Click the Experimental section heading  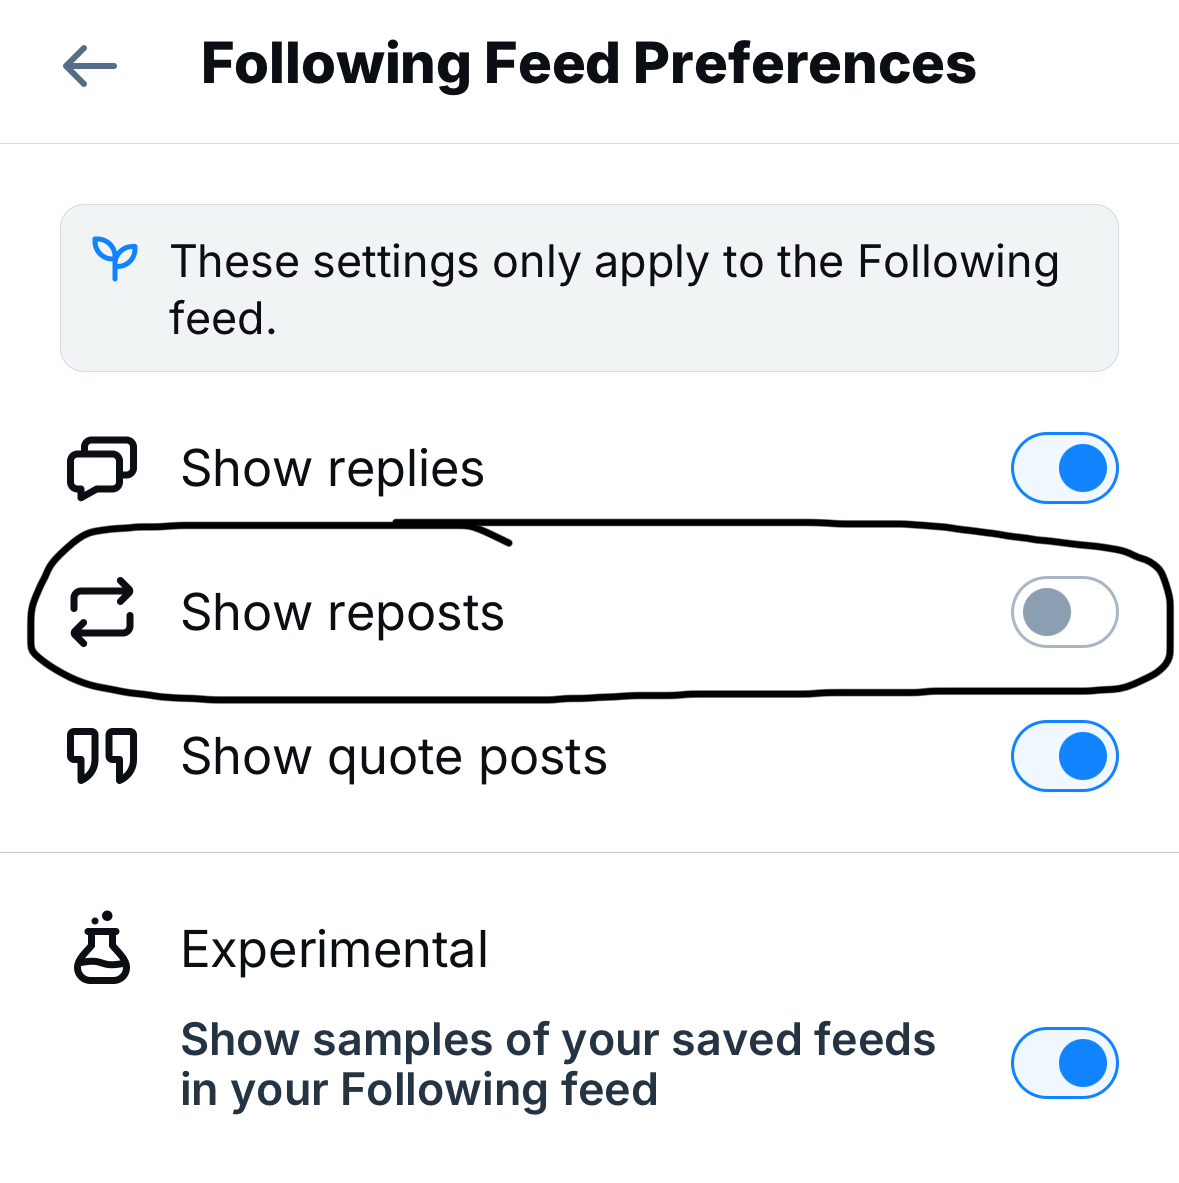tap(334, 949)
